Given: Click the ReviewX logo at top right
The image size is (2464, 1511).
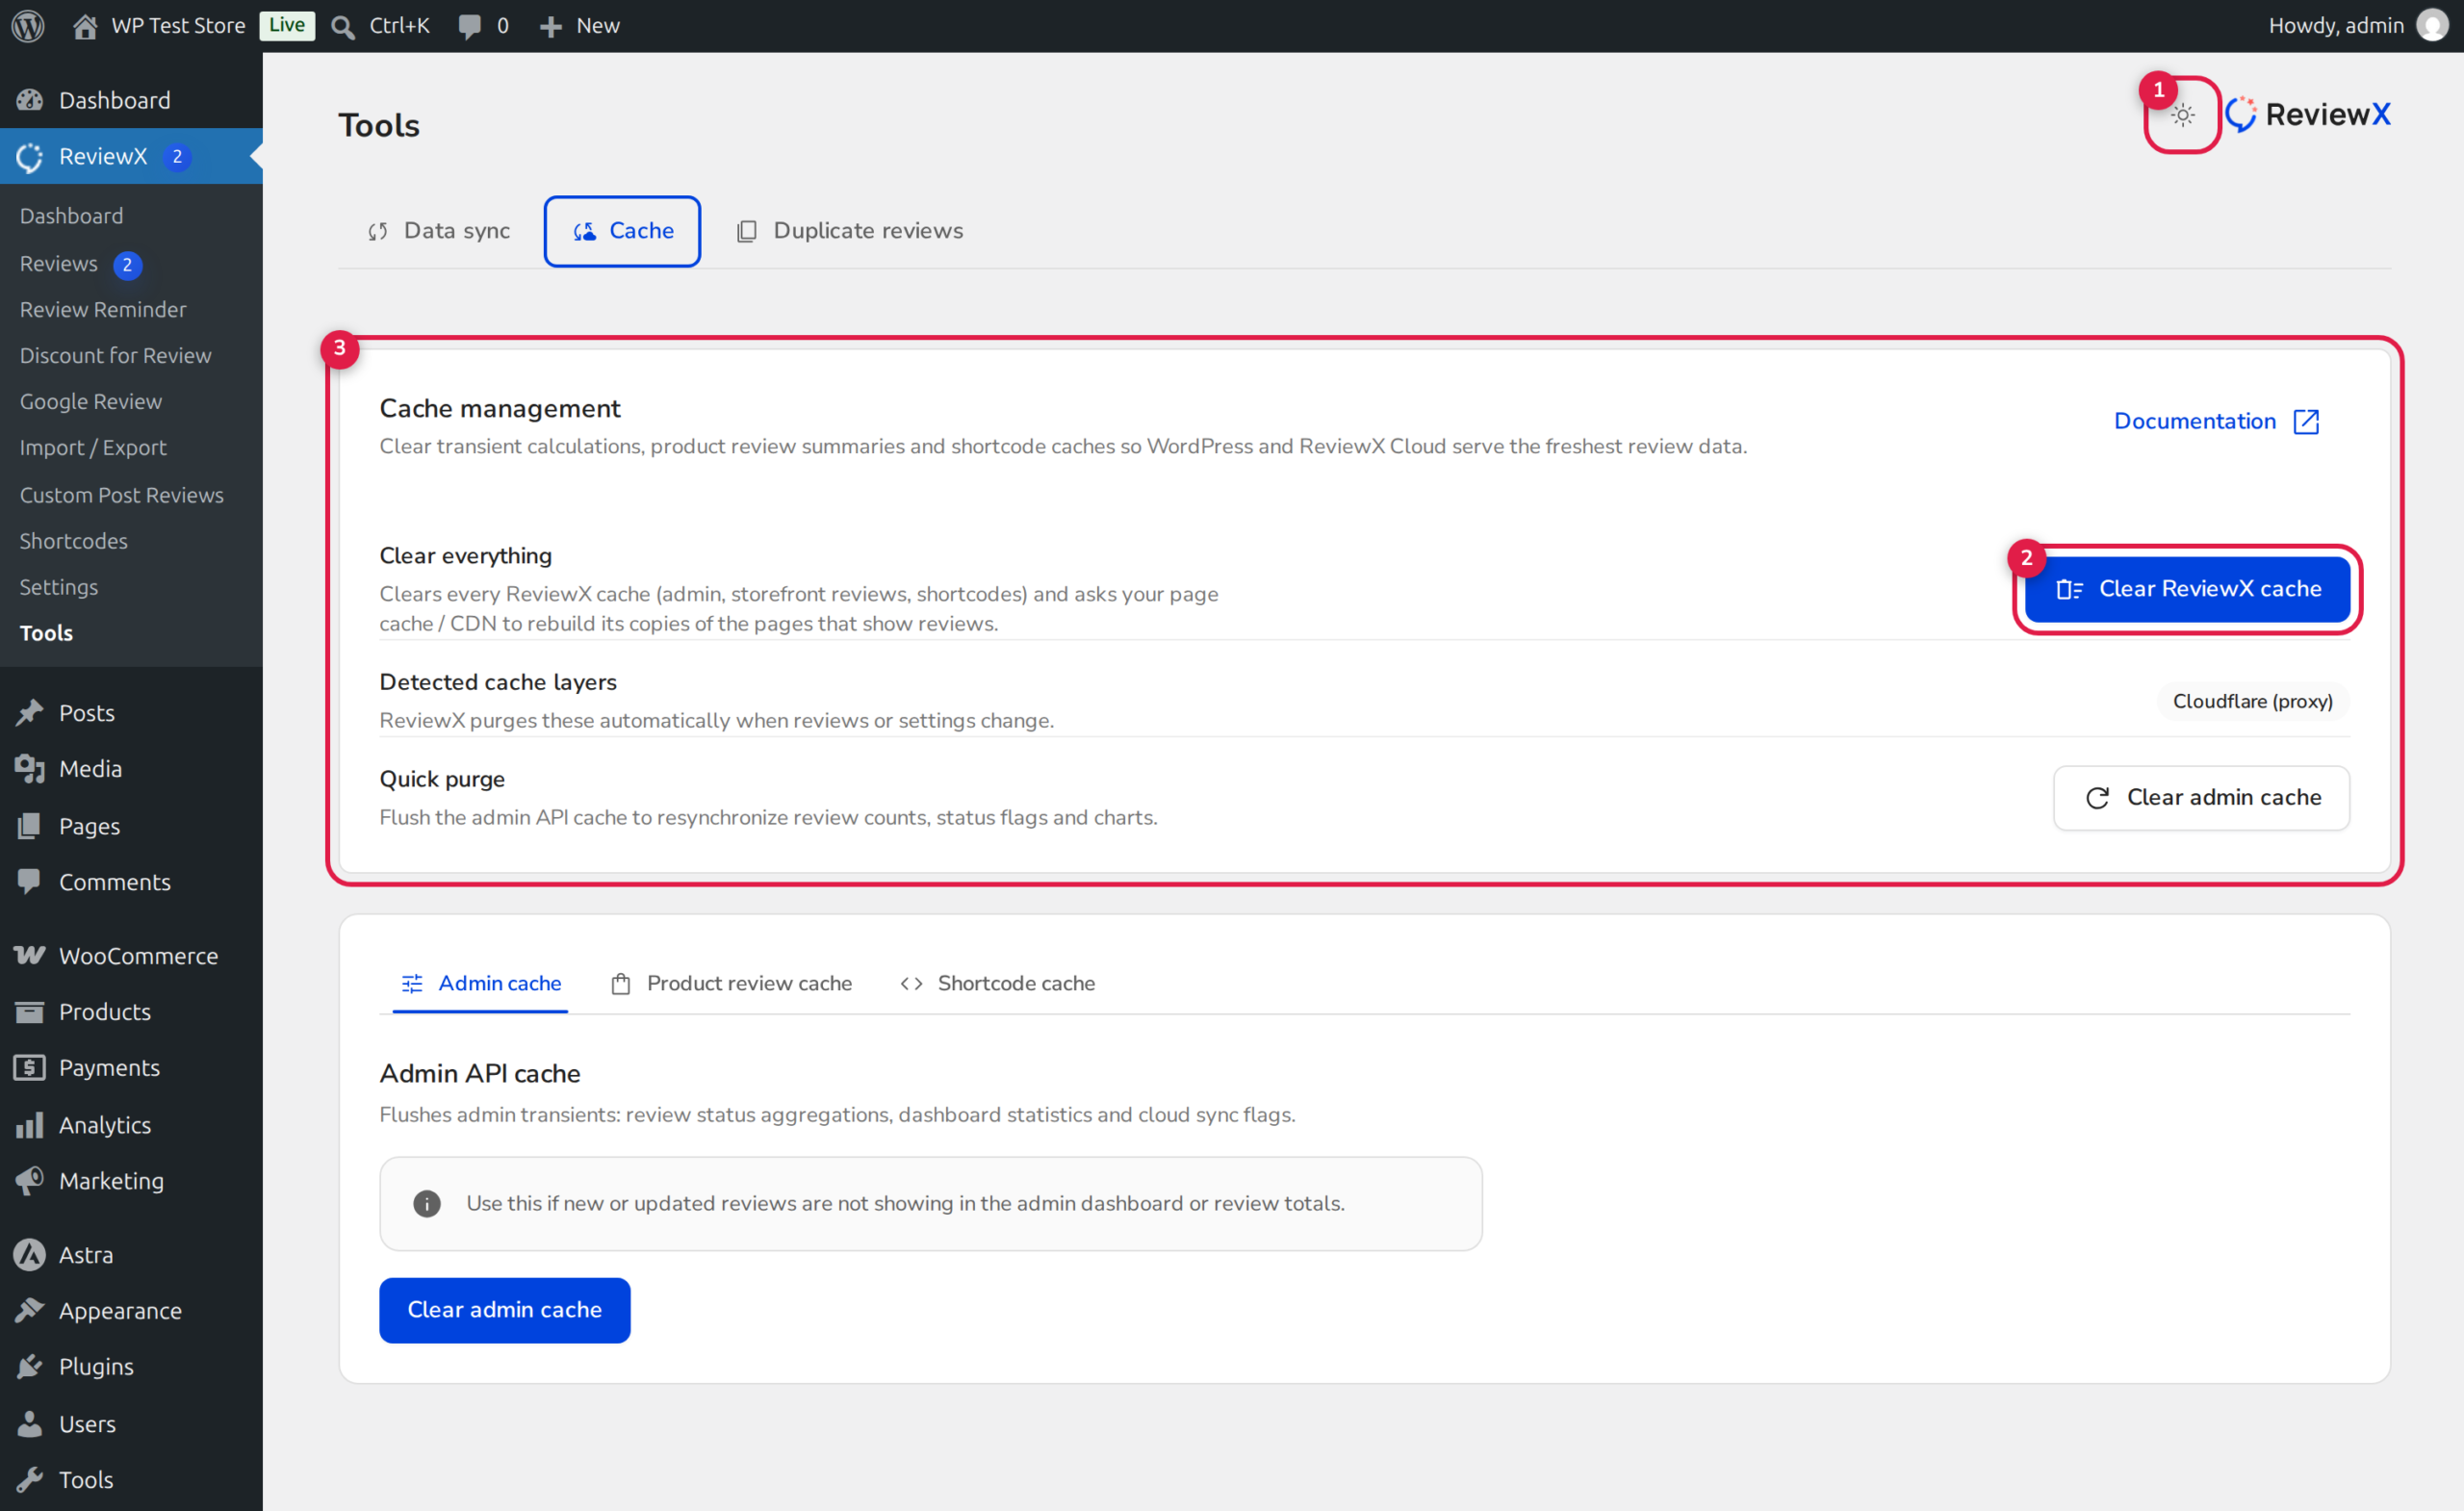Looking at the screenshot, I should click(2309, 114).
